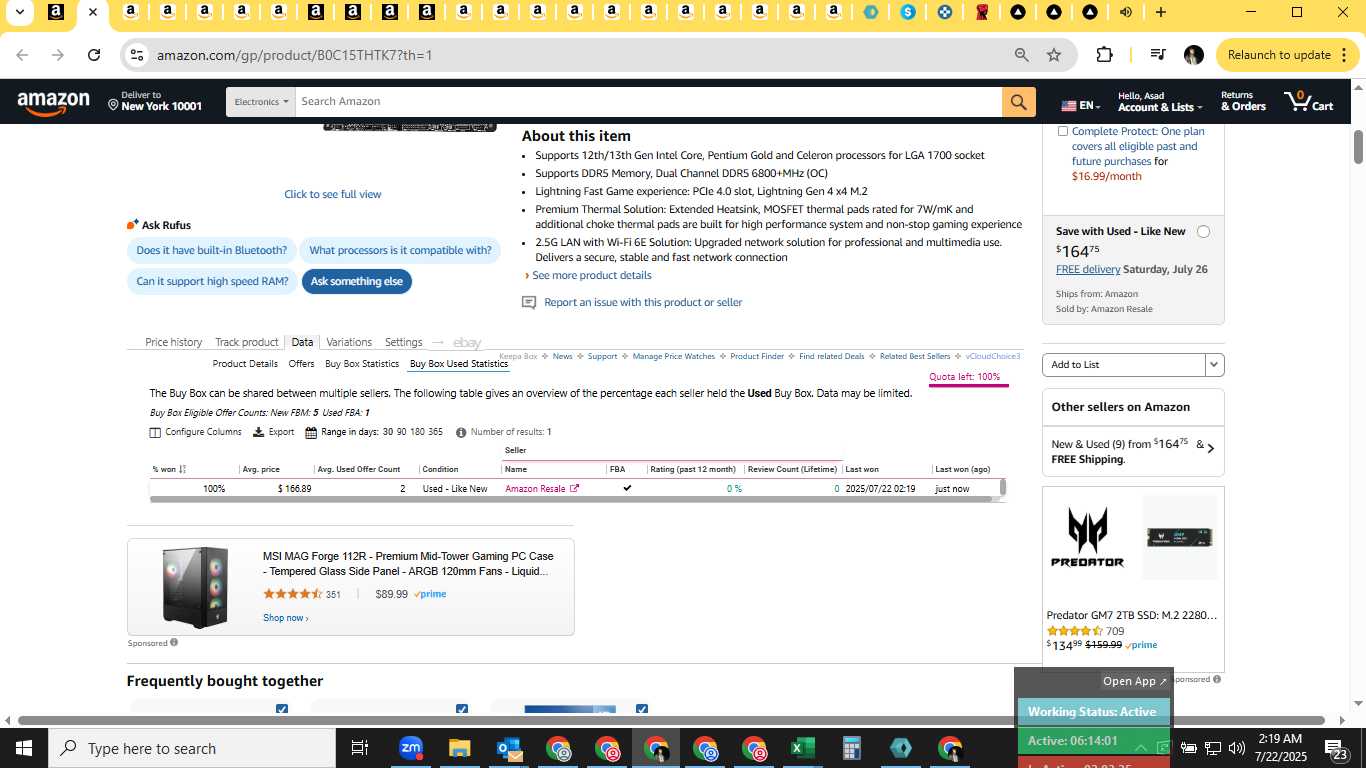This screenshot has height=768, width=1366.
Task: Open the site information icon in address bar
Action: click(137, 55)
